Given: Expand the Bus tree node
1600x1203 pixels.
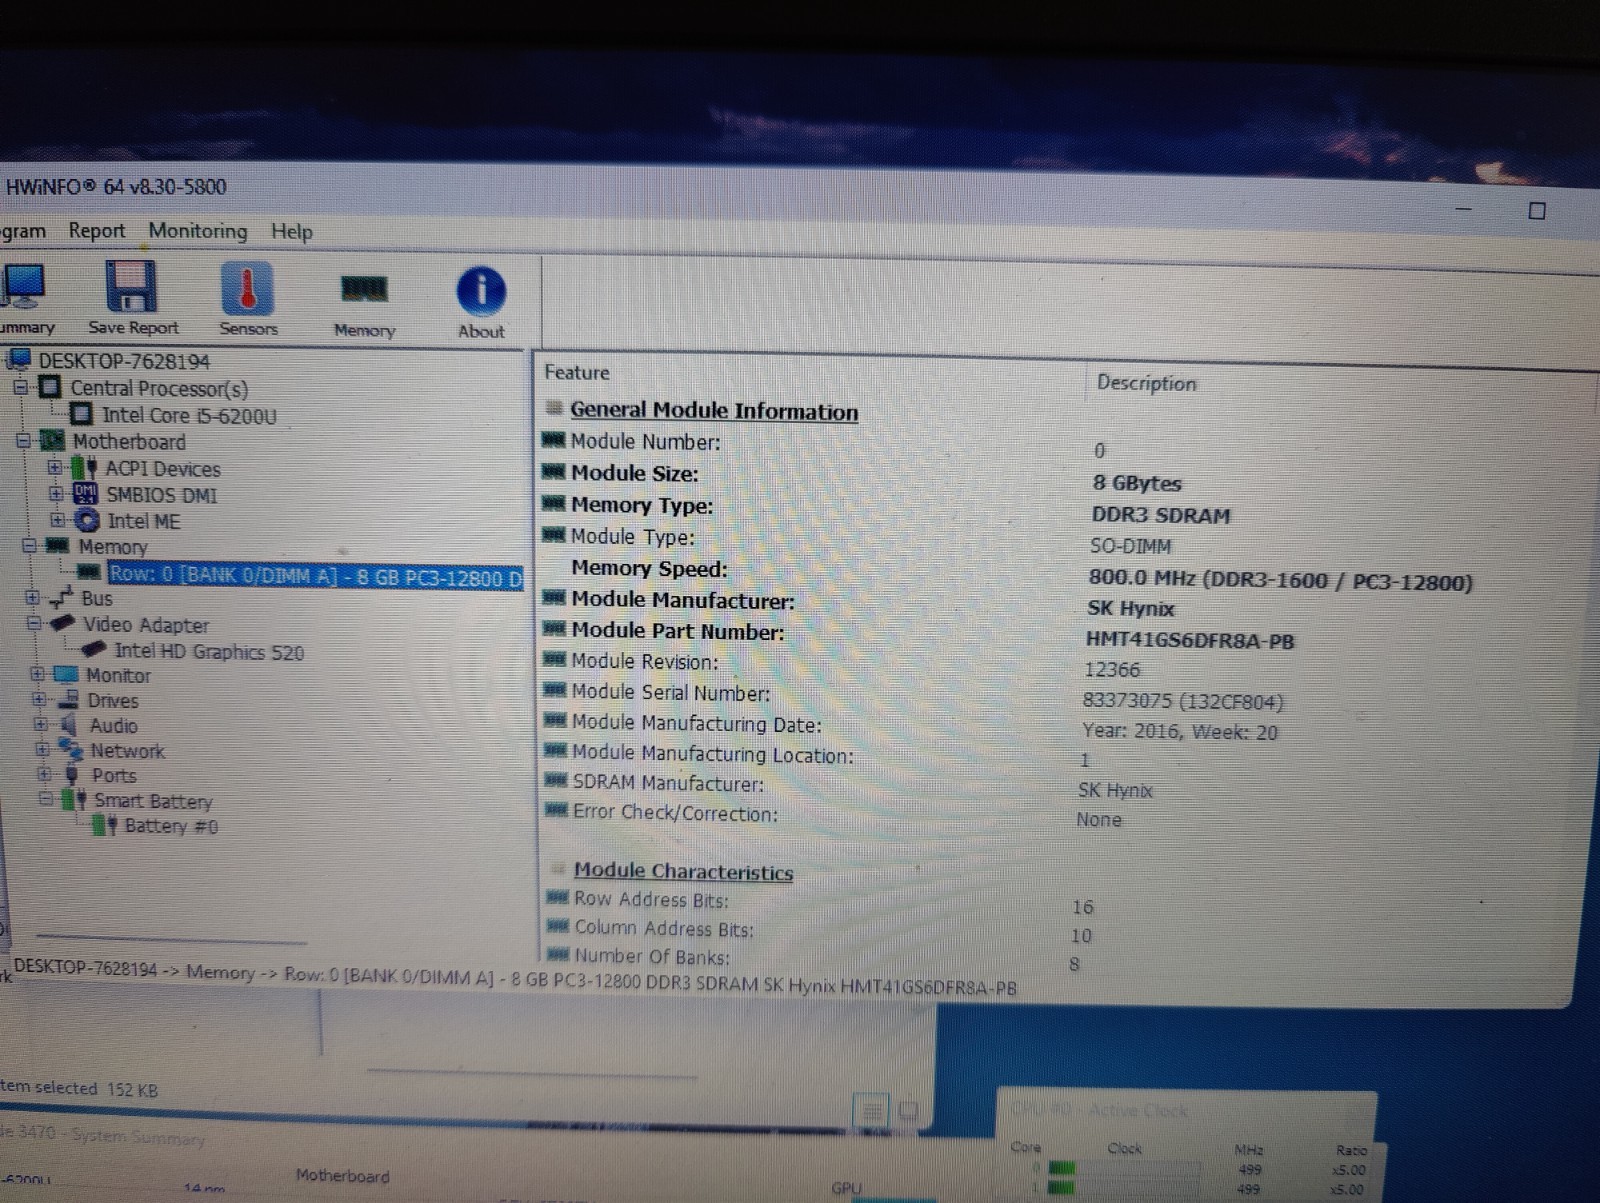Looking at the screenshot, I should tap(32, 598).
